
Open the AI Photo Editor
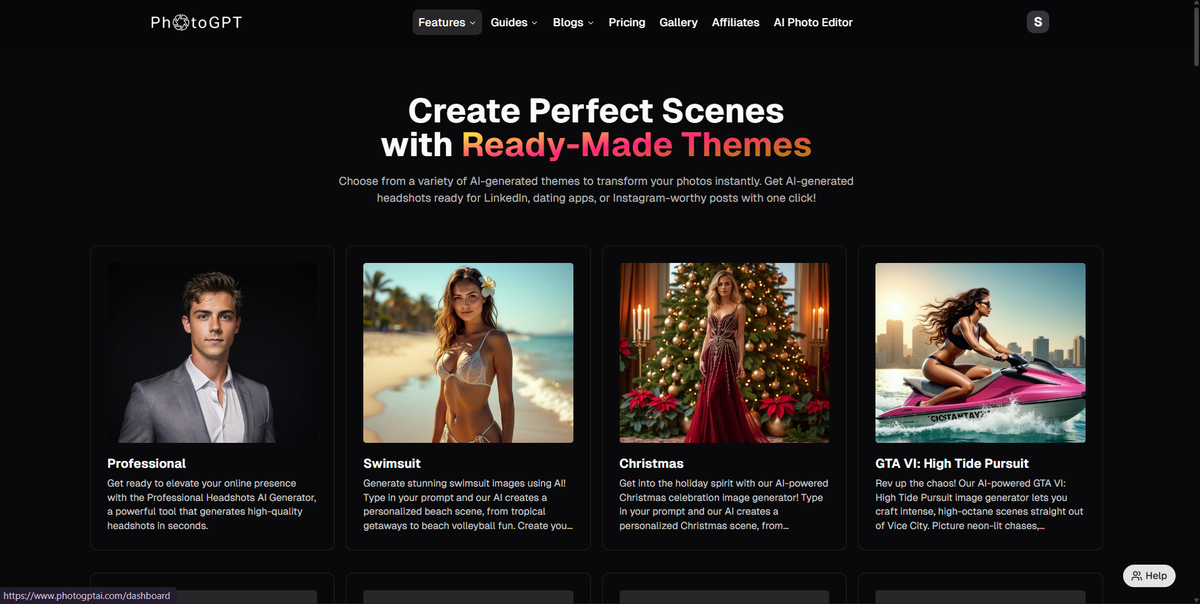(813, 21)
